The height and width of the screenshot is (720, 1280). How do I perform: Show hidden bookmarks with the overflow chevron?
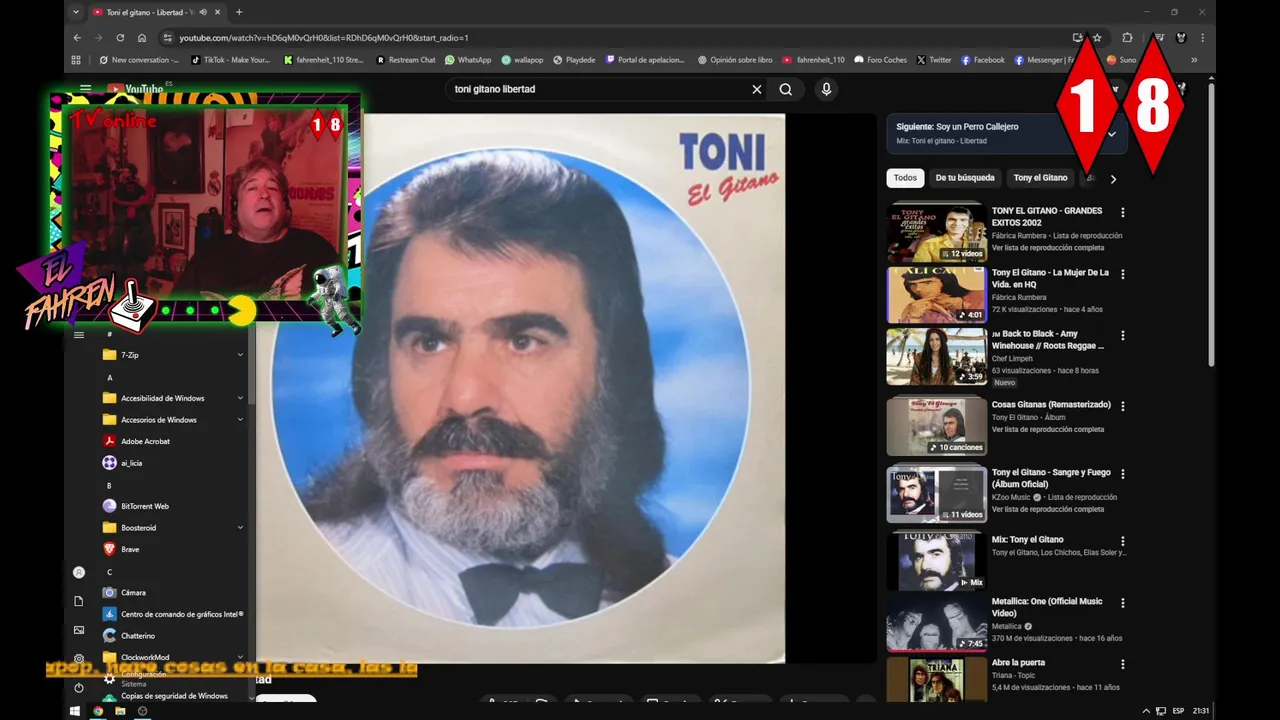(1195, 60)
